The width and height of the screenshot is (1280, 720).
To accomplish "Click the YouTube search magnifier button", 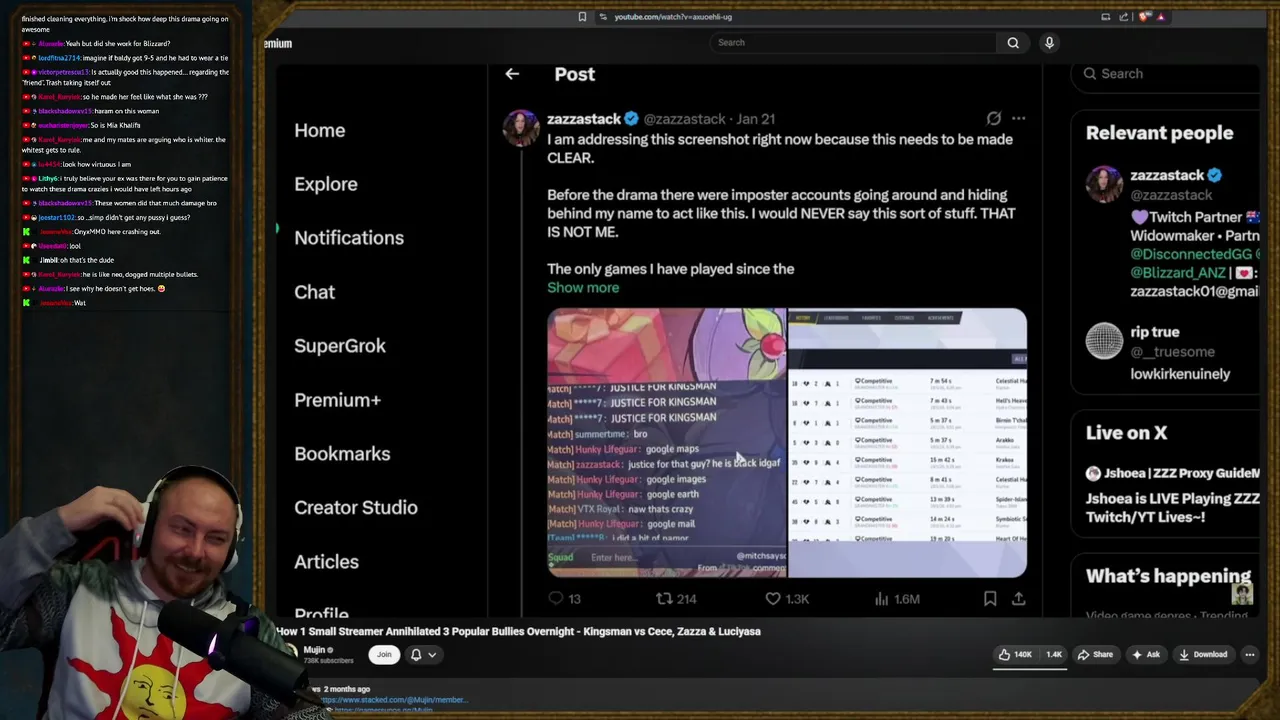I will pyautogui.click(x=1013, y=42).
